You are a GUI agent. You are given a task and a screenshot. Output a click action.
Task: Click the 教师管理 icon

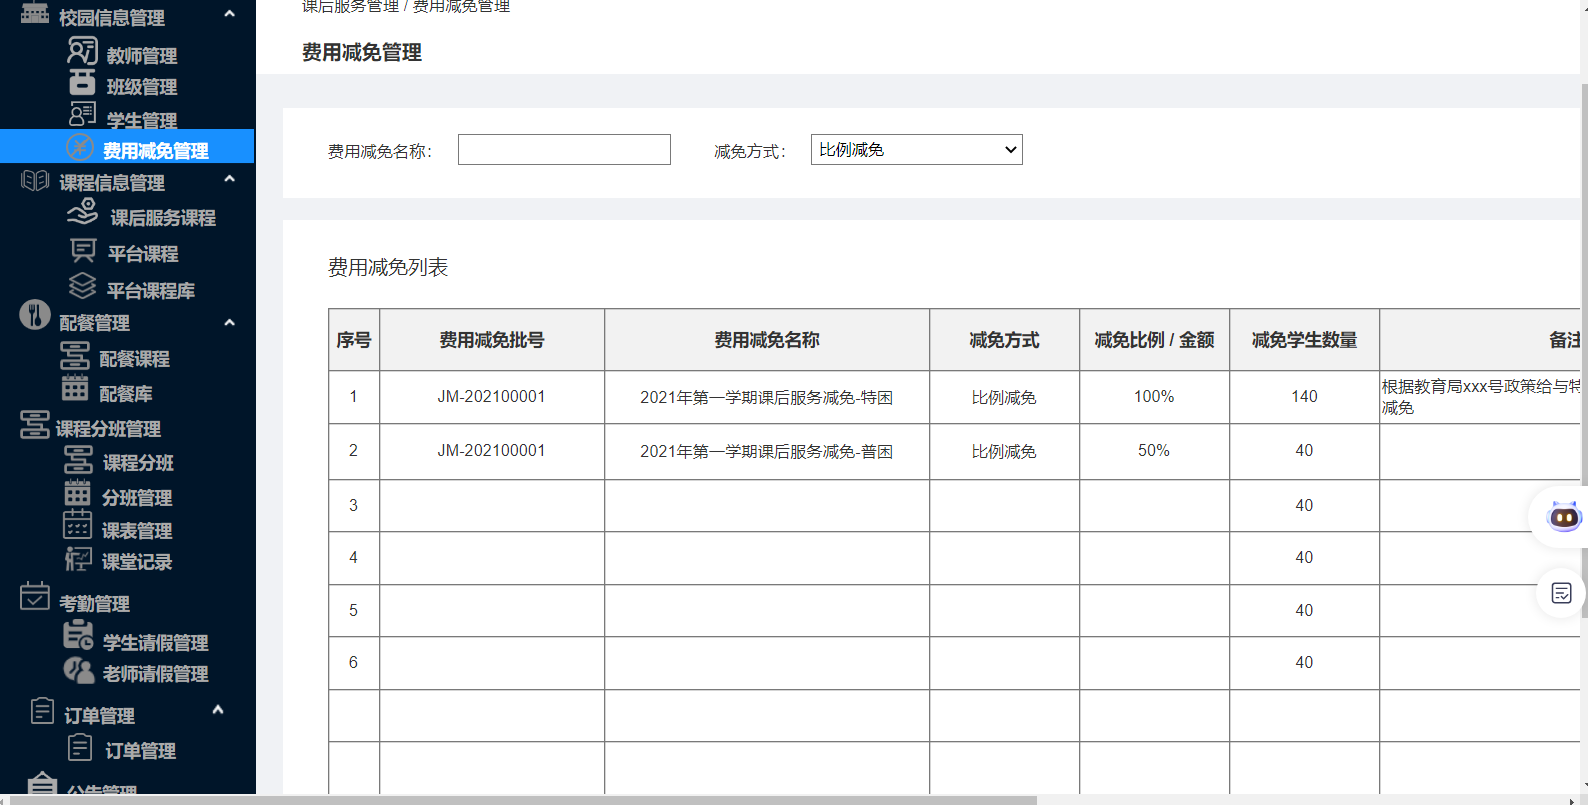(82, 50)
